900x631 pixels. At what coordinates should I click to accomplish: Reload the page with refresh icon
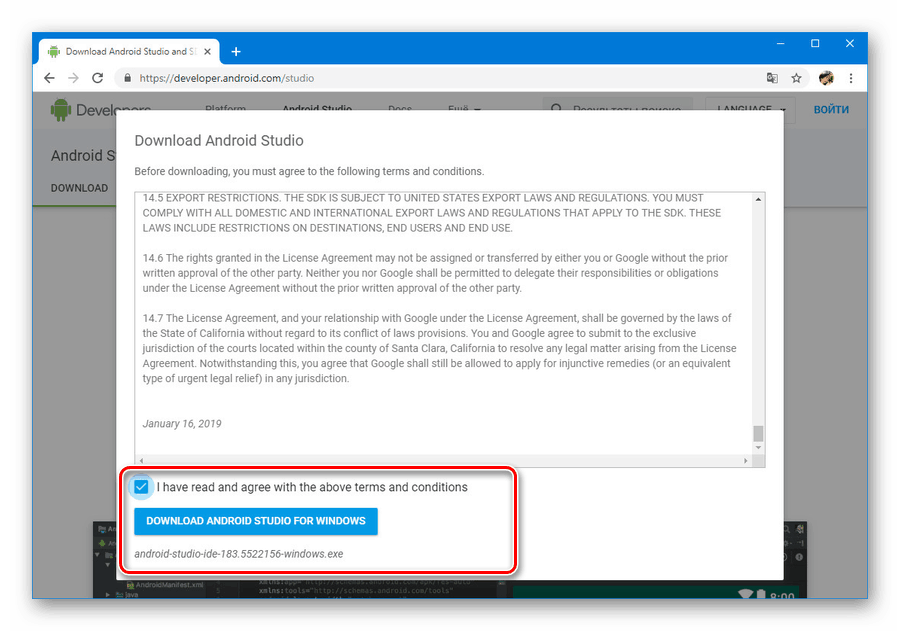coord(98,78)
